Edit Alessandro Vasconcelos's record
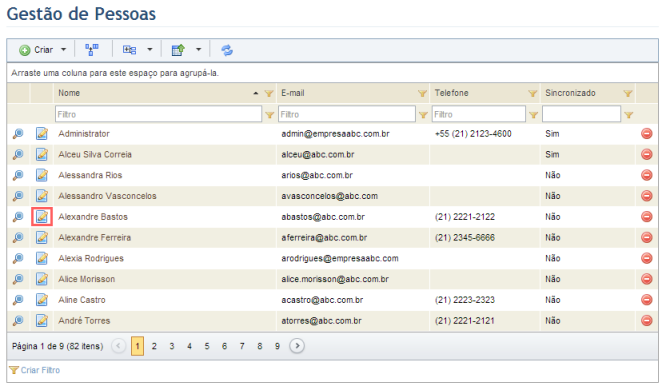The width and height of the screenshot is (662, 390). coord(41,196)
